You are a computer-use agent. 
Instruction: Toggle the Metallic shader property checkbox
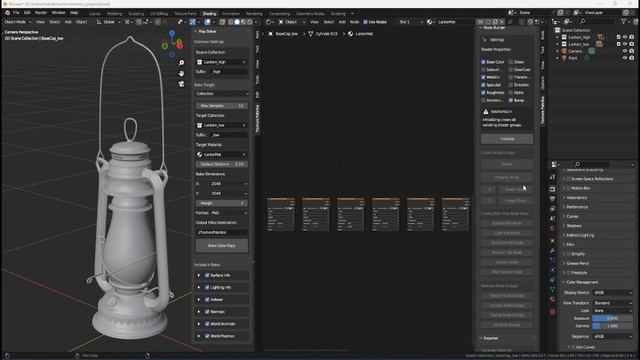[483, 77]
